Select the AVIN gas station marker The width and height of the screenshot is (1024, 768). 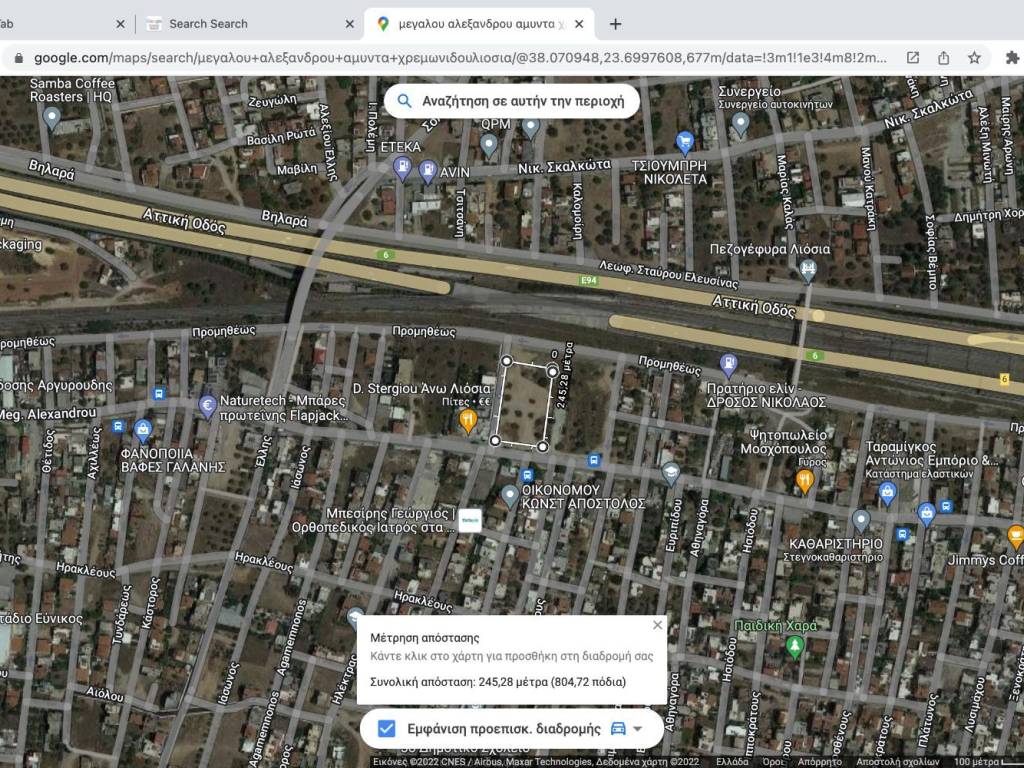click(x=428, y=171)
